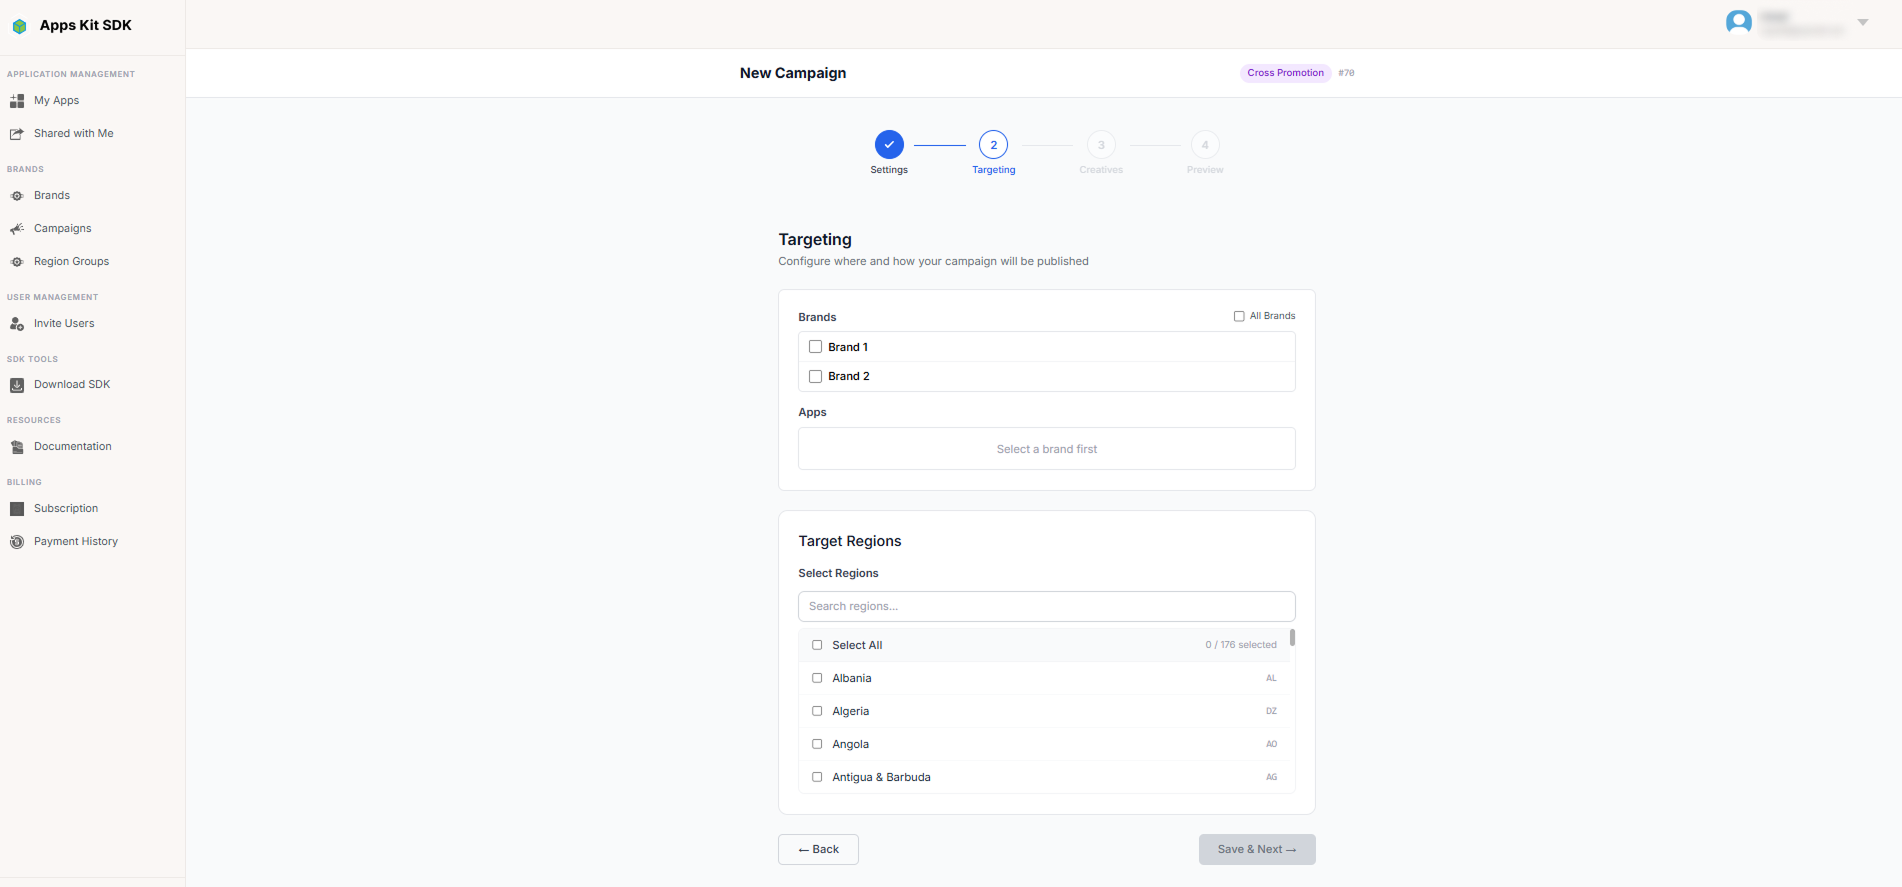Click the completed Settings step checkmark
This screenshot has height=887, width=1902.
point(889,145)
